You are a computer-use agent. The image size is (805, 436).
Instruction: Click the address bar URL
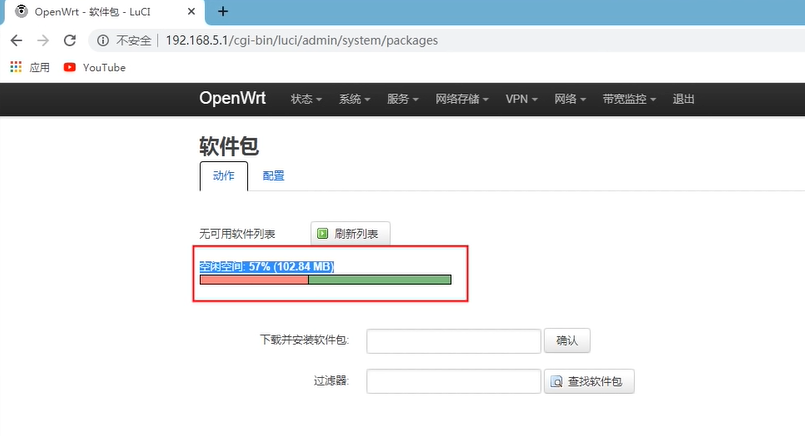click(x=302, y=41)
